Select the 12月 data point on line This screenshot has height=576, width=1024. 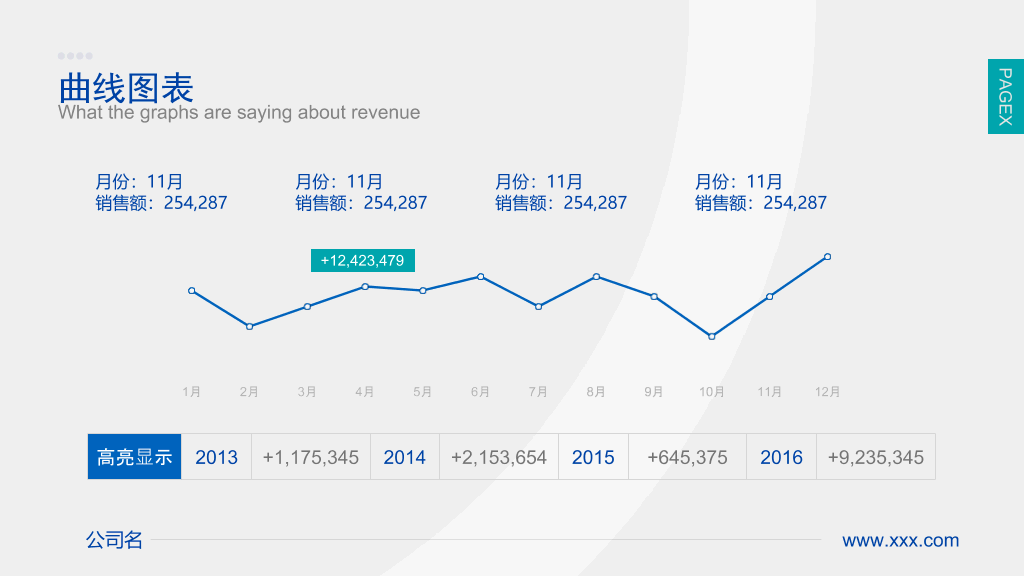click(x=827, y=257)
